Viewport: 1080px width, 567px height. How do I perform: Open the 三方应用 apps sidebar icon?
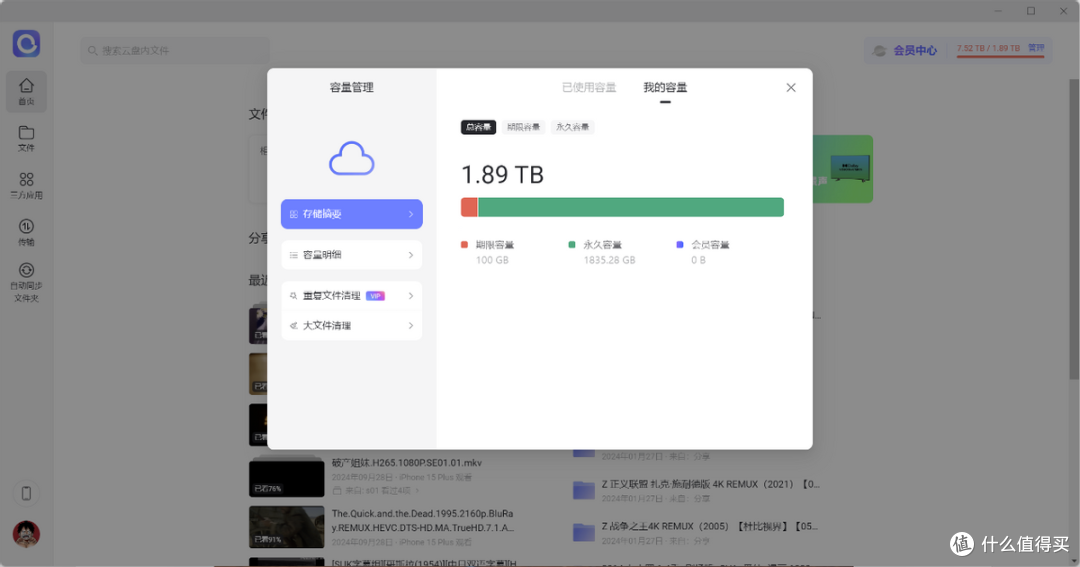click(x=26, y=186)
